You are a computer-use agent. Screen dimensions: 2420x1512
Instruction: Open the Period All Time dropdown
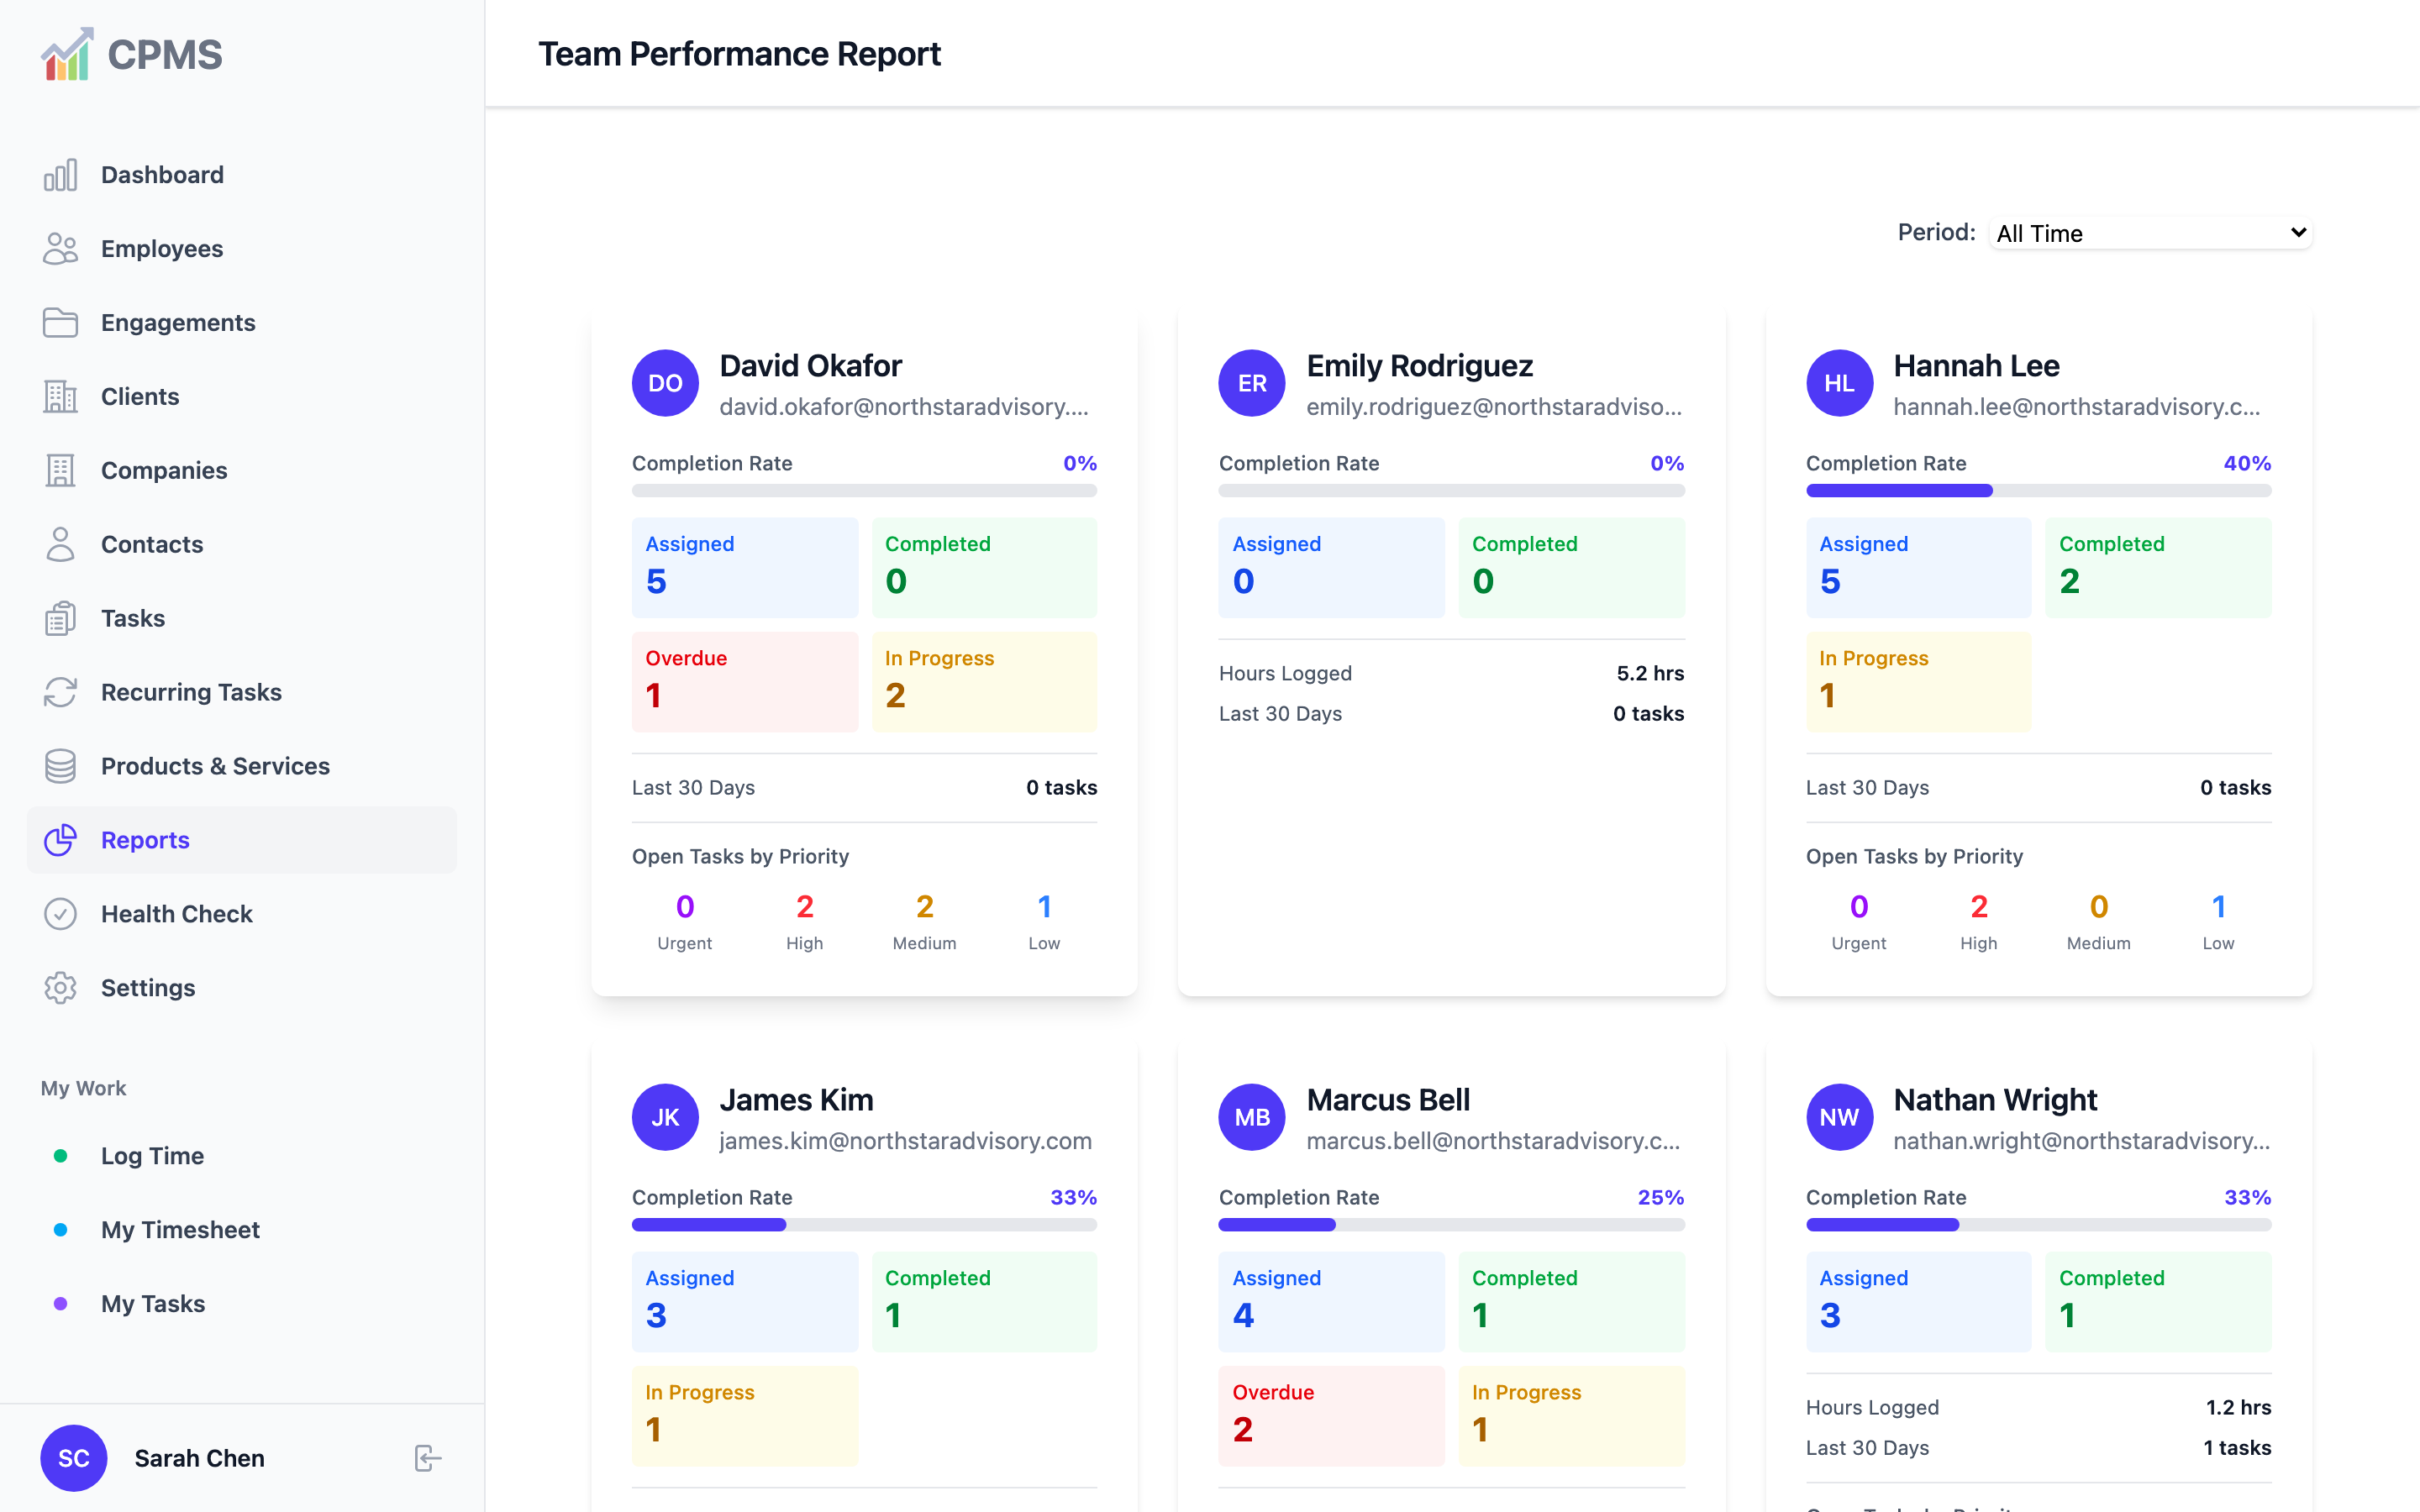pos(2151,233)
